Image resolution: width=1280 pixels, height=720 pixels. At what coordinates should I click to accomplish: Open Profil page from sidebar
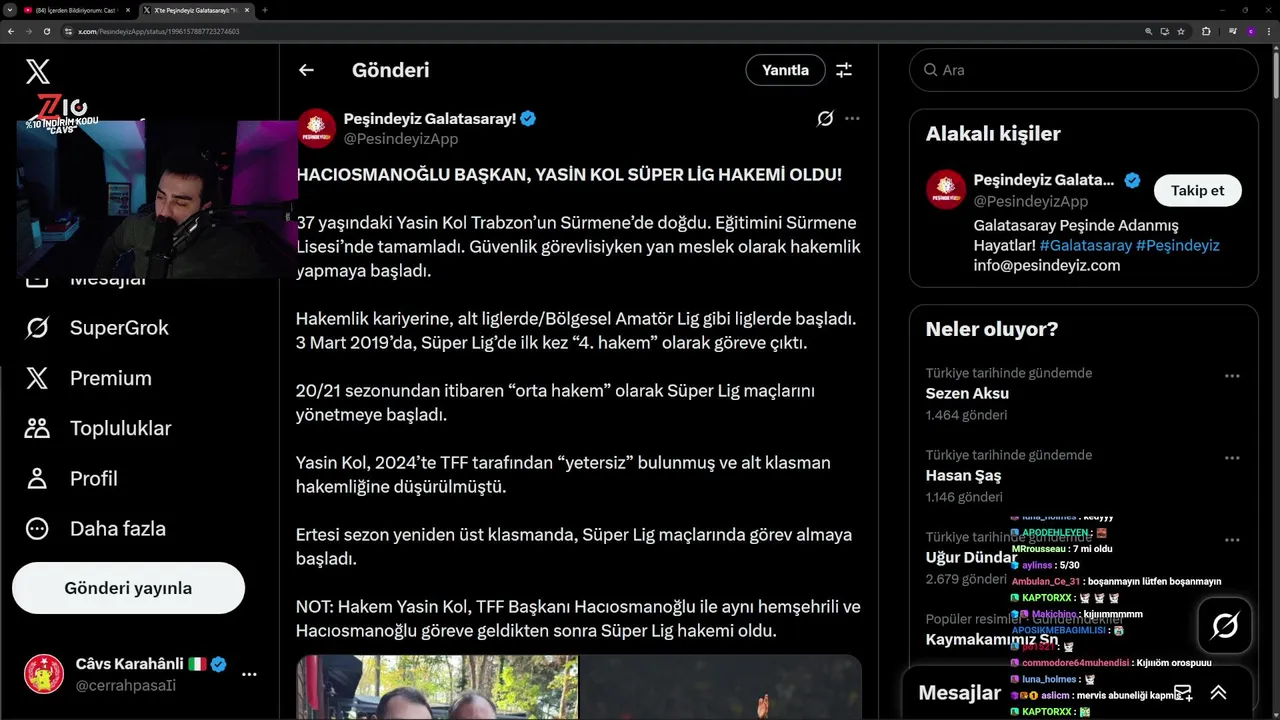[x=71, y=478]
